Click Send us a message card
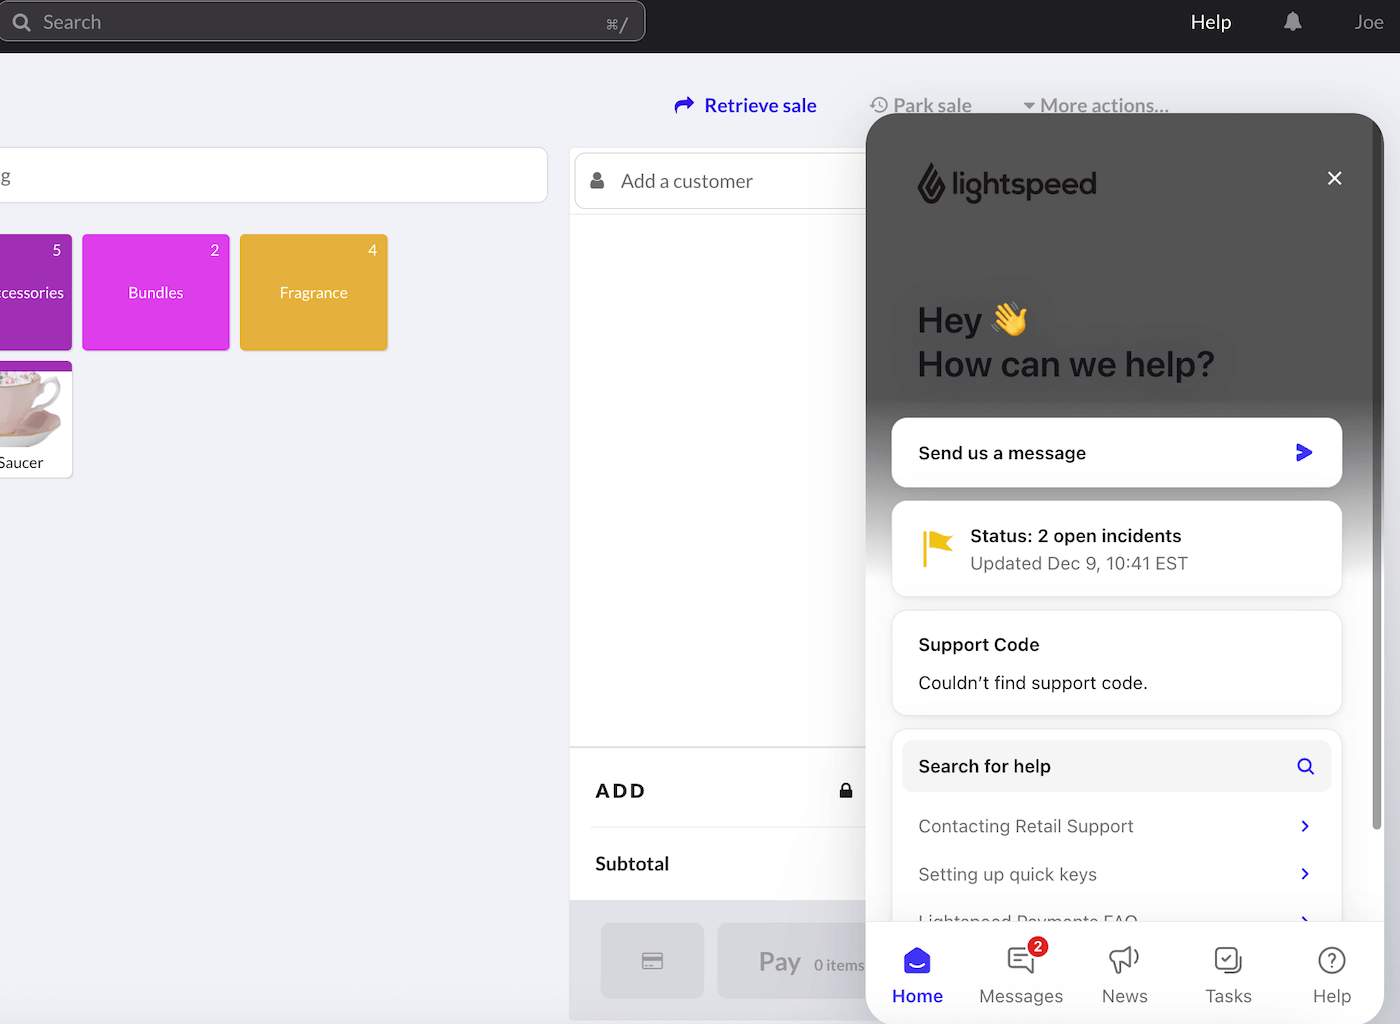The width and height of the screenshot is (1400, 1024). [1116, 453]
